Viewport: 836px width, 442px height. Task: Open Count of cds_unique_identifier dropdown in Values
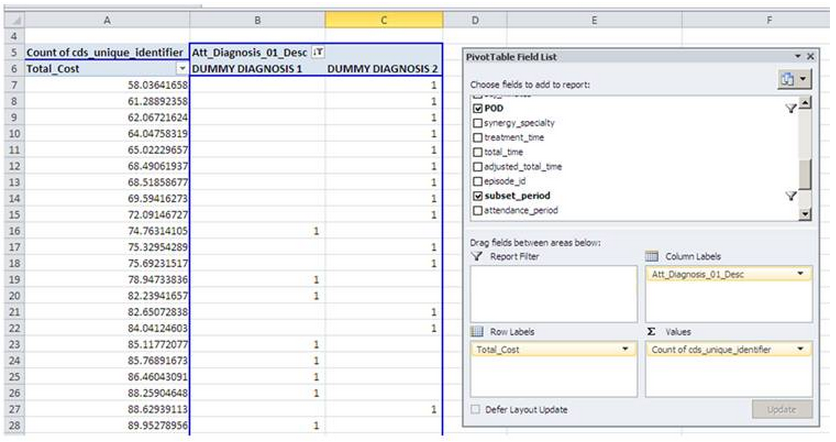(x=800, y=349)
